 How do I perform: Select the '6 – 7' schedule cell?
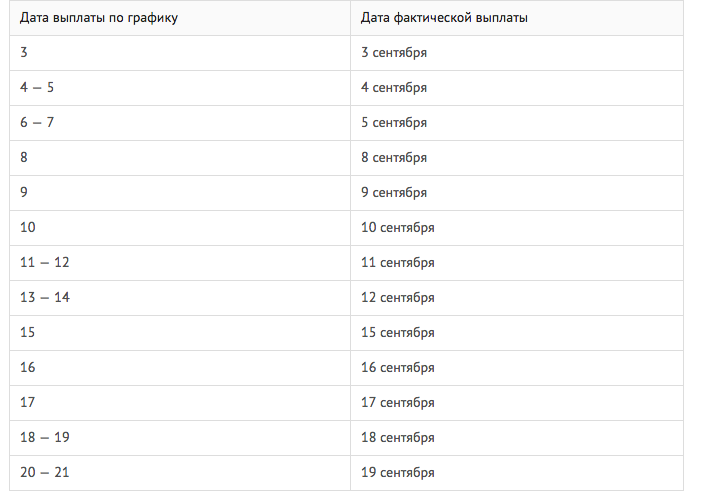coord(180,123)
